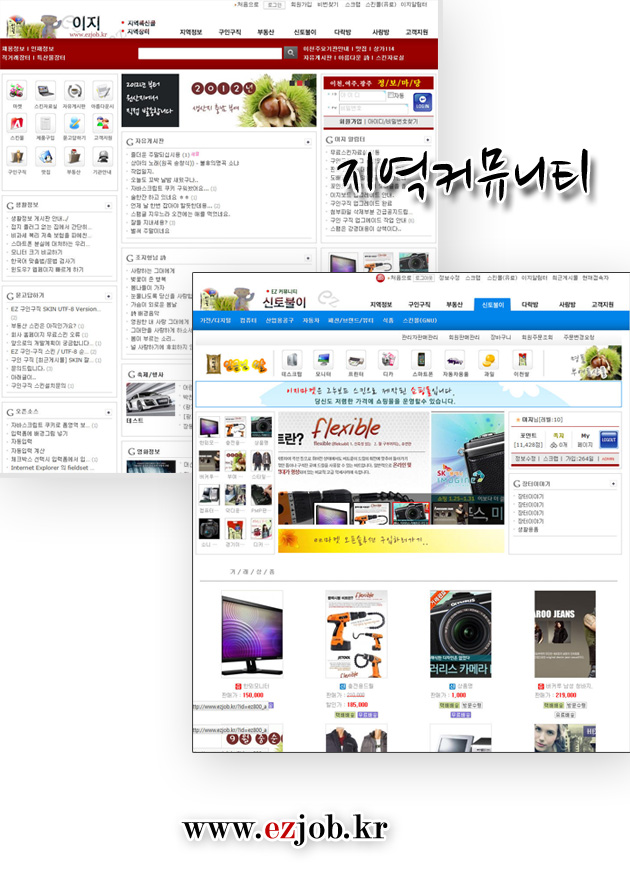Click the 정보수정 link in the shop window user box

tap(526, 458)
